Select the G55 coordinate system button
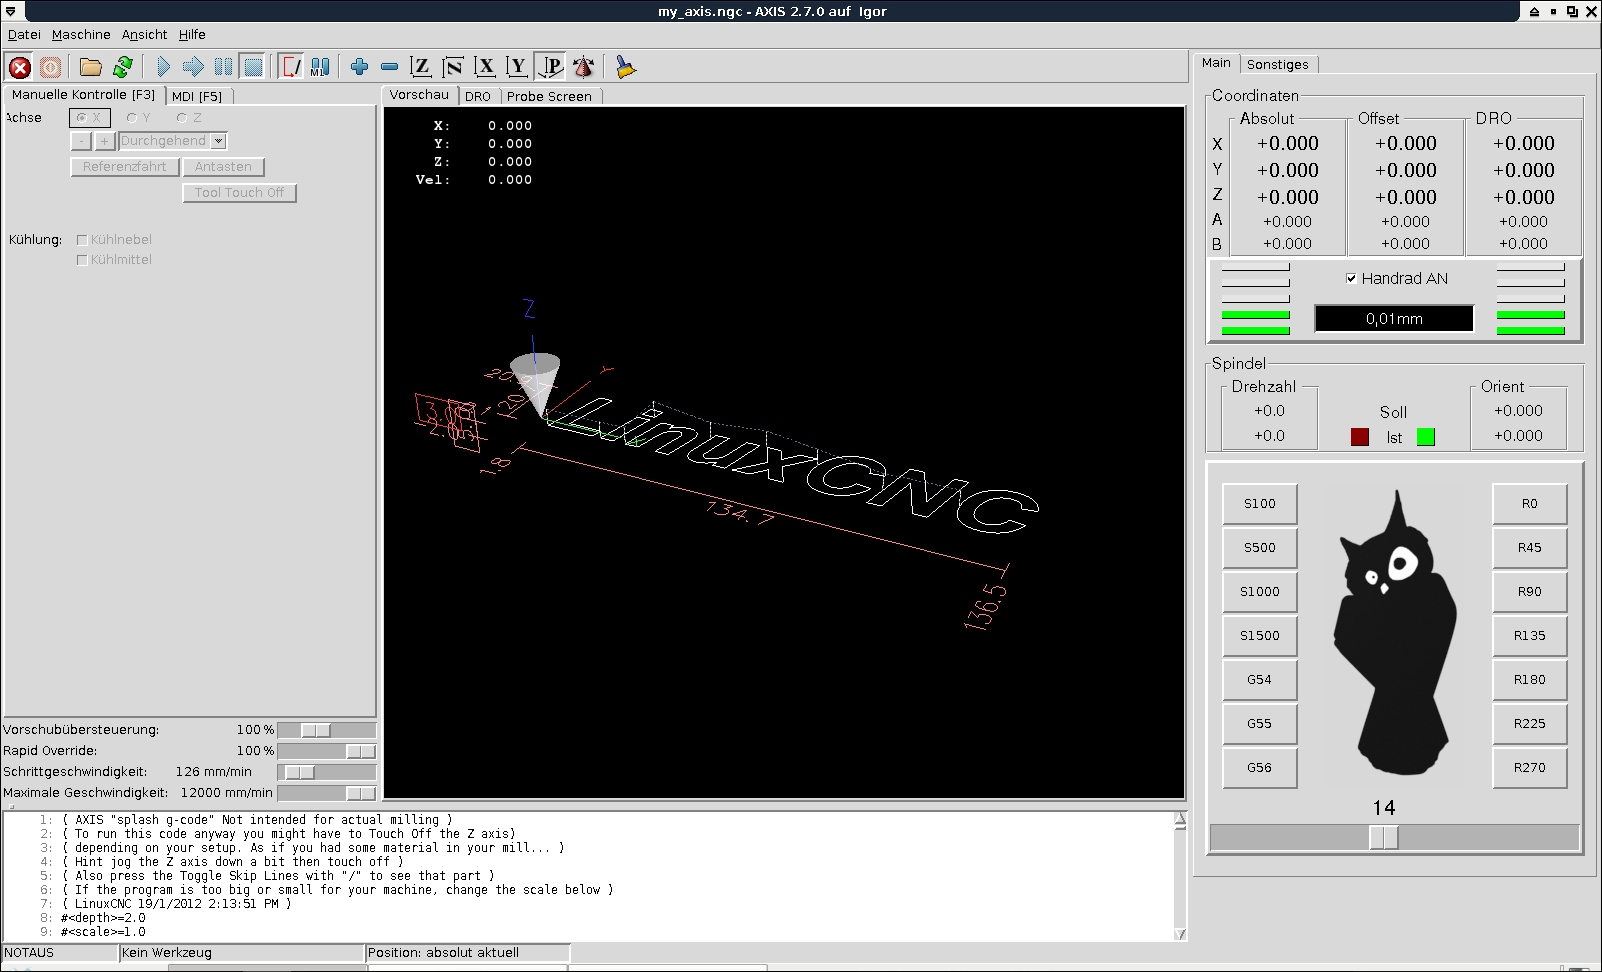 [1259, 724]
